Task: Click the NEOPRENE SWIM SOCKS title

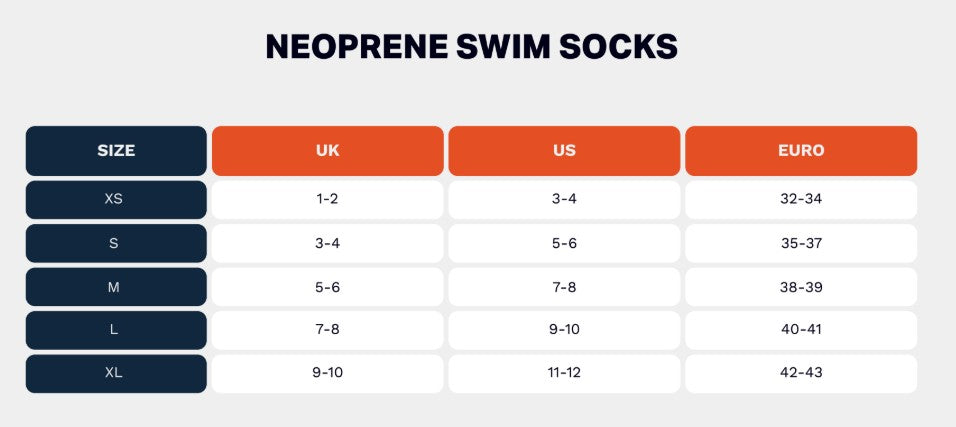Action: (471, 47)
